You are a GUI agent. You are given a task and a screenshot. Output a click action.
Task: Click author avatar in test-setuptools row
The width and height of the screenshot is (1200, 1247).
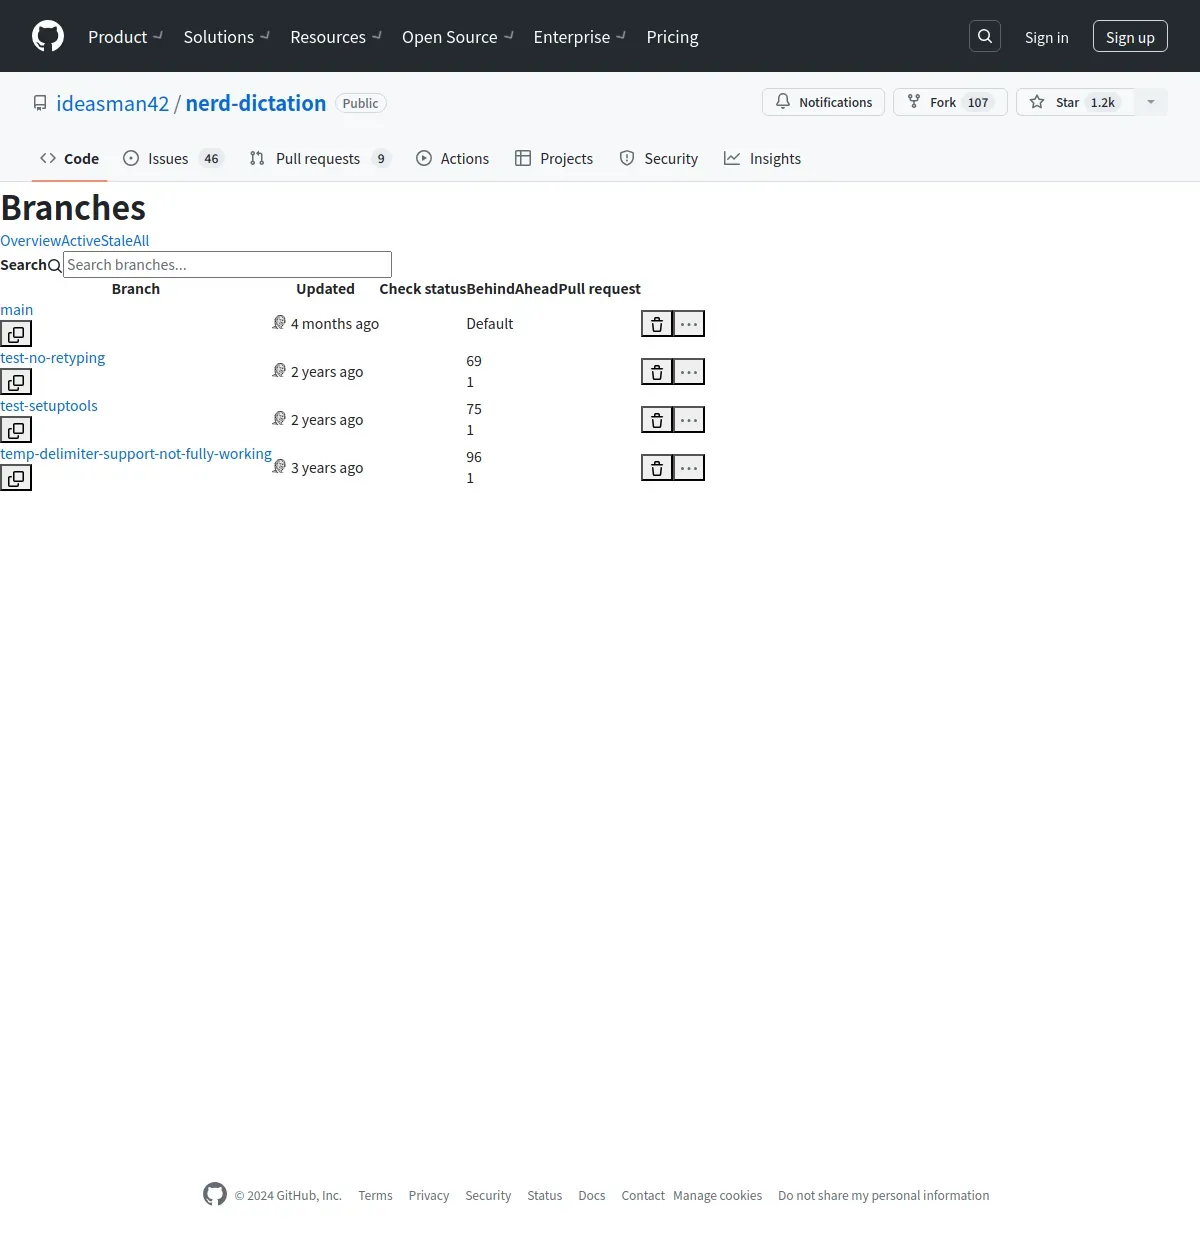[x=279, y=418]
